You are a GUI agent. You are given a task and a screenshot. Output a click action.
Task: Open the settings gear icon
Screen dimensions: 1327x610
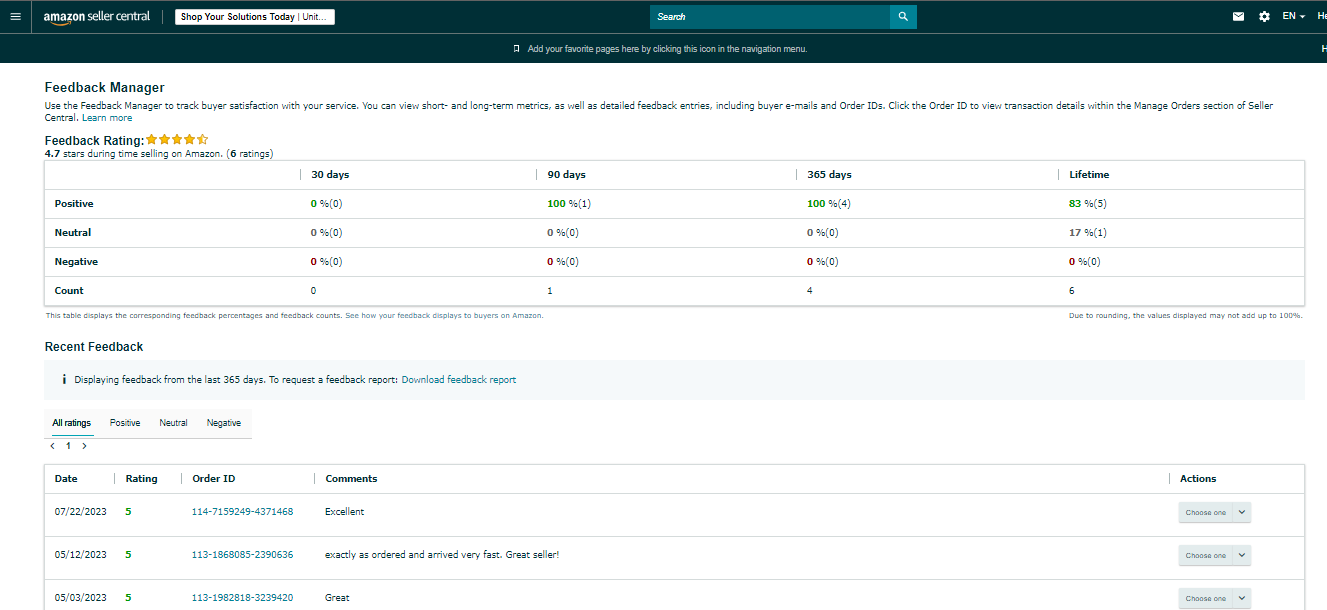(x=1264, y=16)
